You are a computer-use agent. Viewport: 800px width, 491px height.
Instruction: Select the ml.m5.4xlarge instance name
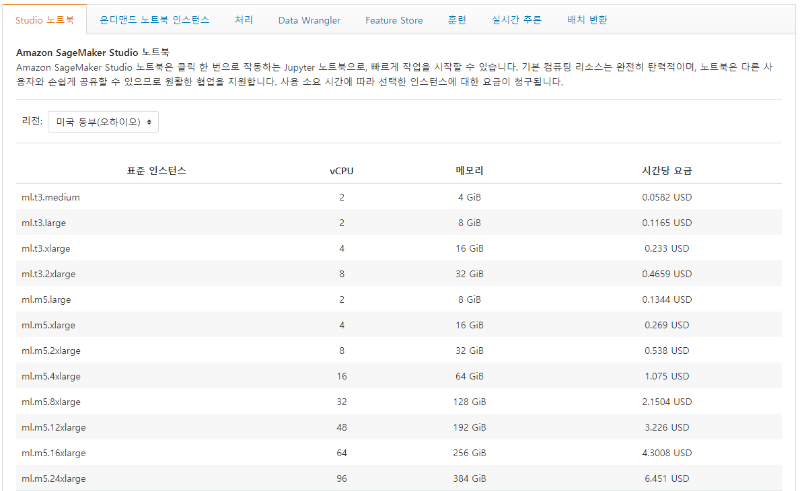pos(51,376)
